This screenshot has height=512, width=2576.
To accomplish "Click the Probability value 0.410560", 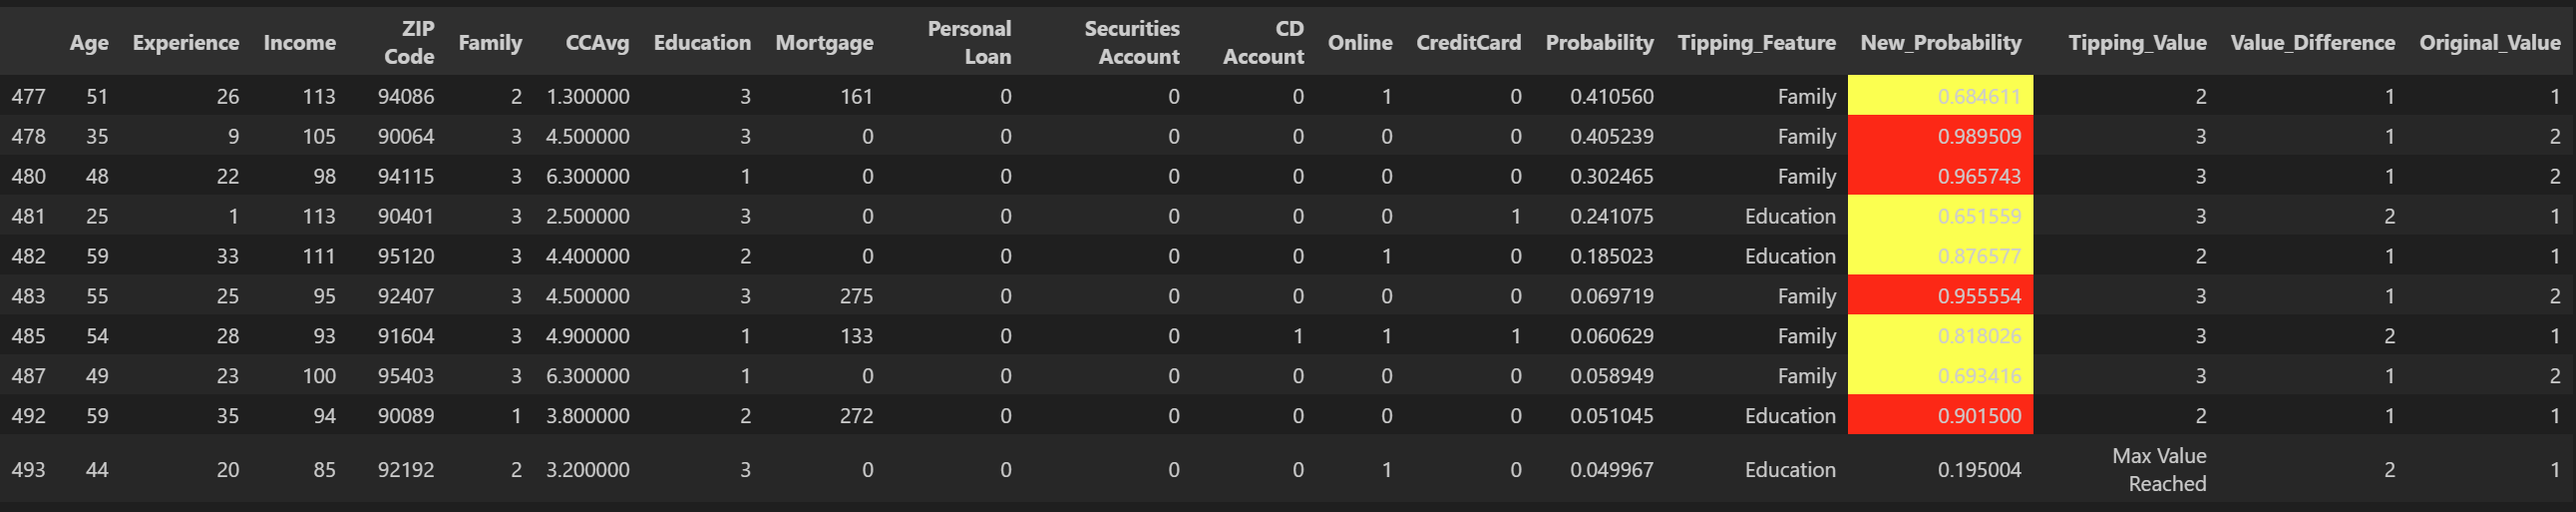I will click(1610, 96).
